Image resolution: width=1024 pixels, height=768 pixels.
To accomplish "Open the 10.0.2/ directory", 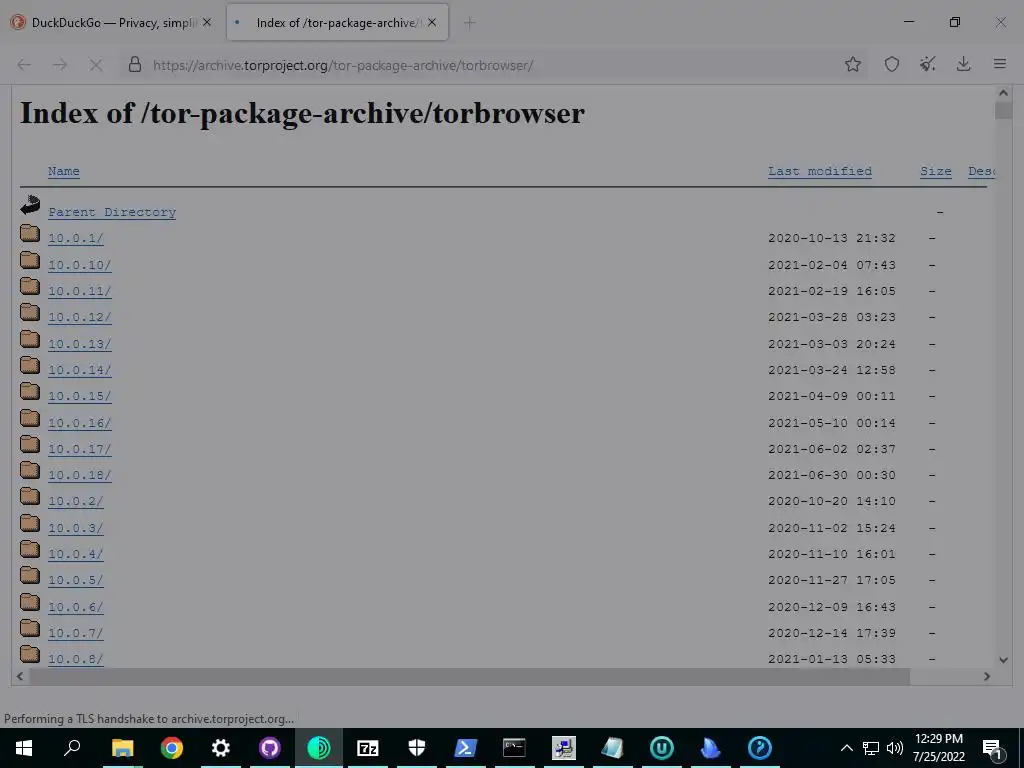I will (x=76, y=502).
